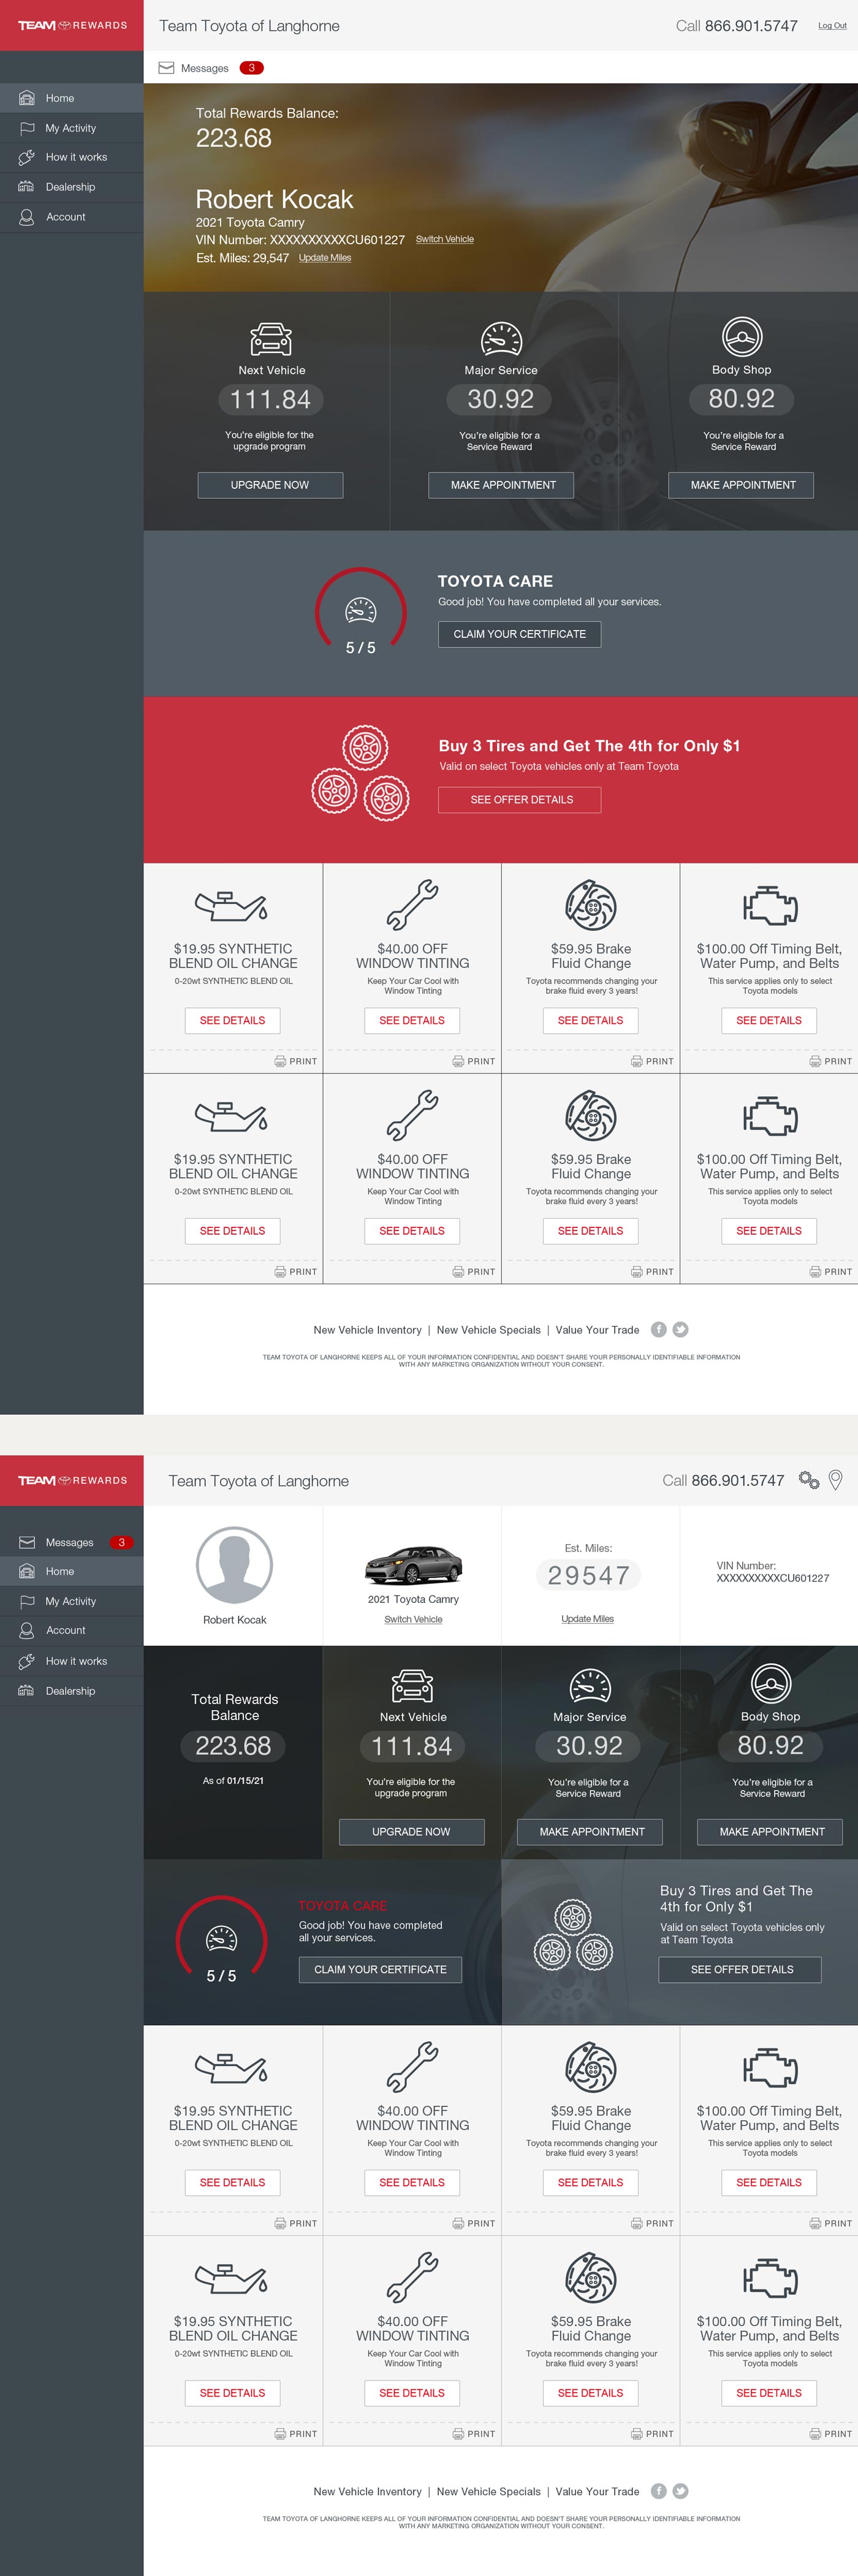The width and height of the screenshot is (858, 2576).
Task: Click Switch Vehicle link beside the VIN number
Action: (444, 239)
